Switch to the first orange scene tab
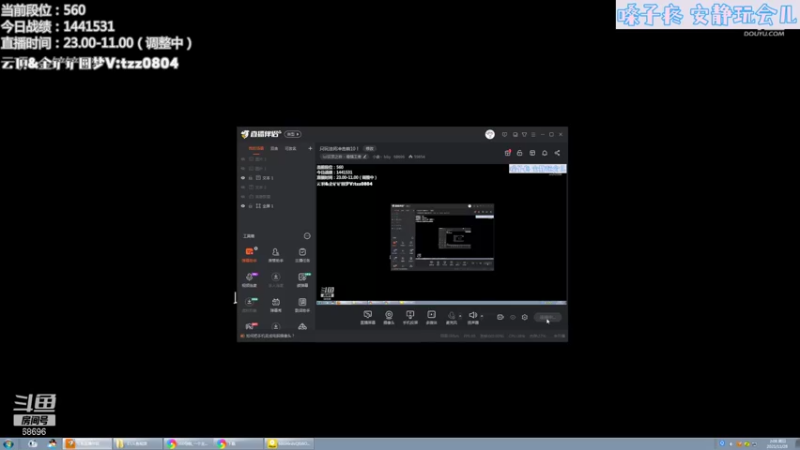Viewport: 800px width, 450px height. tap(256, 148)
